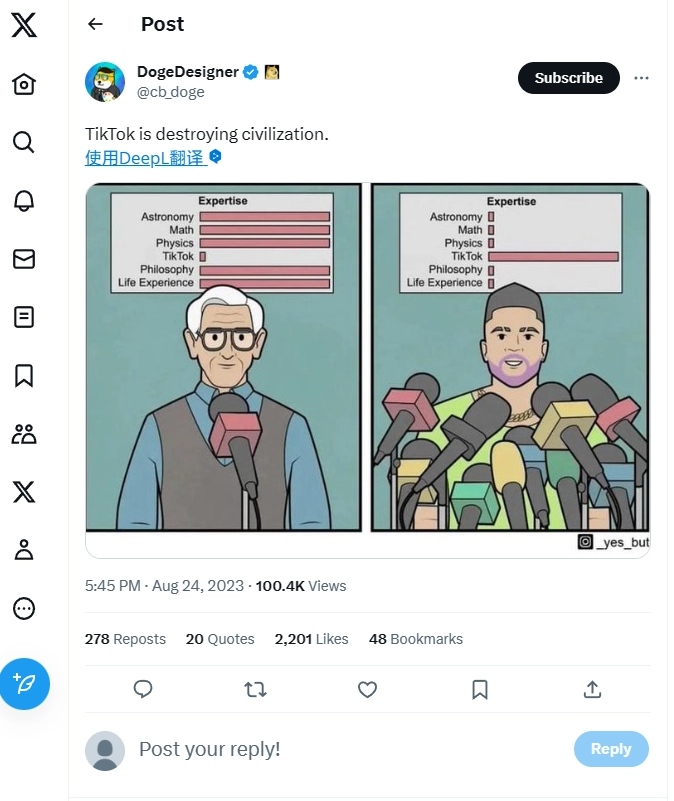Open the Home feed icon
Image resolution: width=674 pixels, height=801 pixels.
pyautogui.click(x=24, y=85)
